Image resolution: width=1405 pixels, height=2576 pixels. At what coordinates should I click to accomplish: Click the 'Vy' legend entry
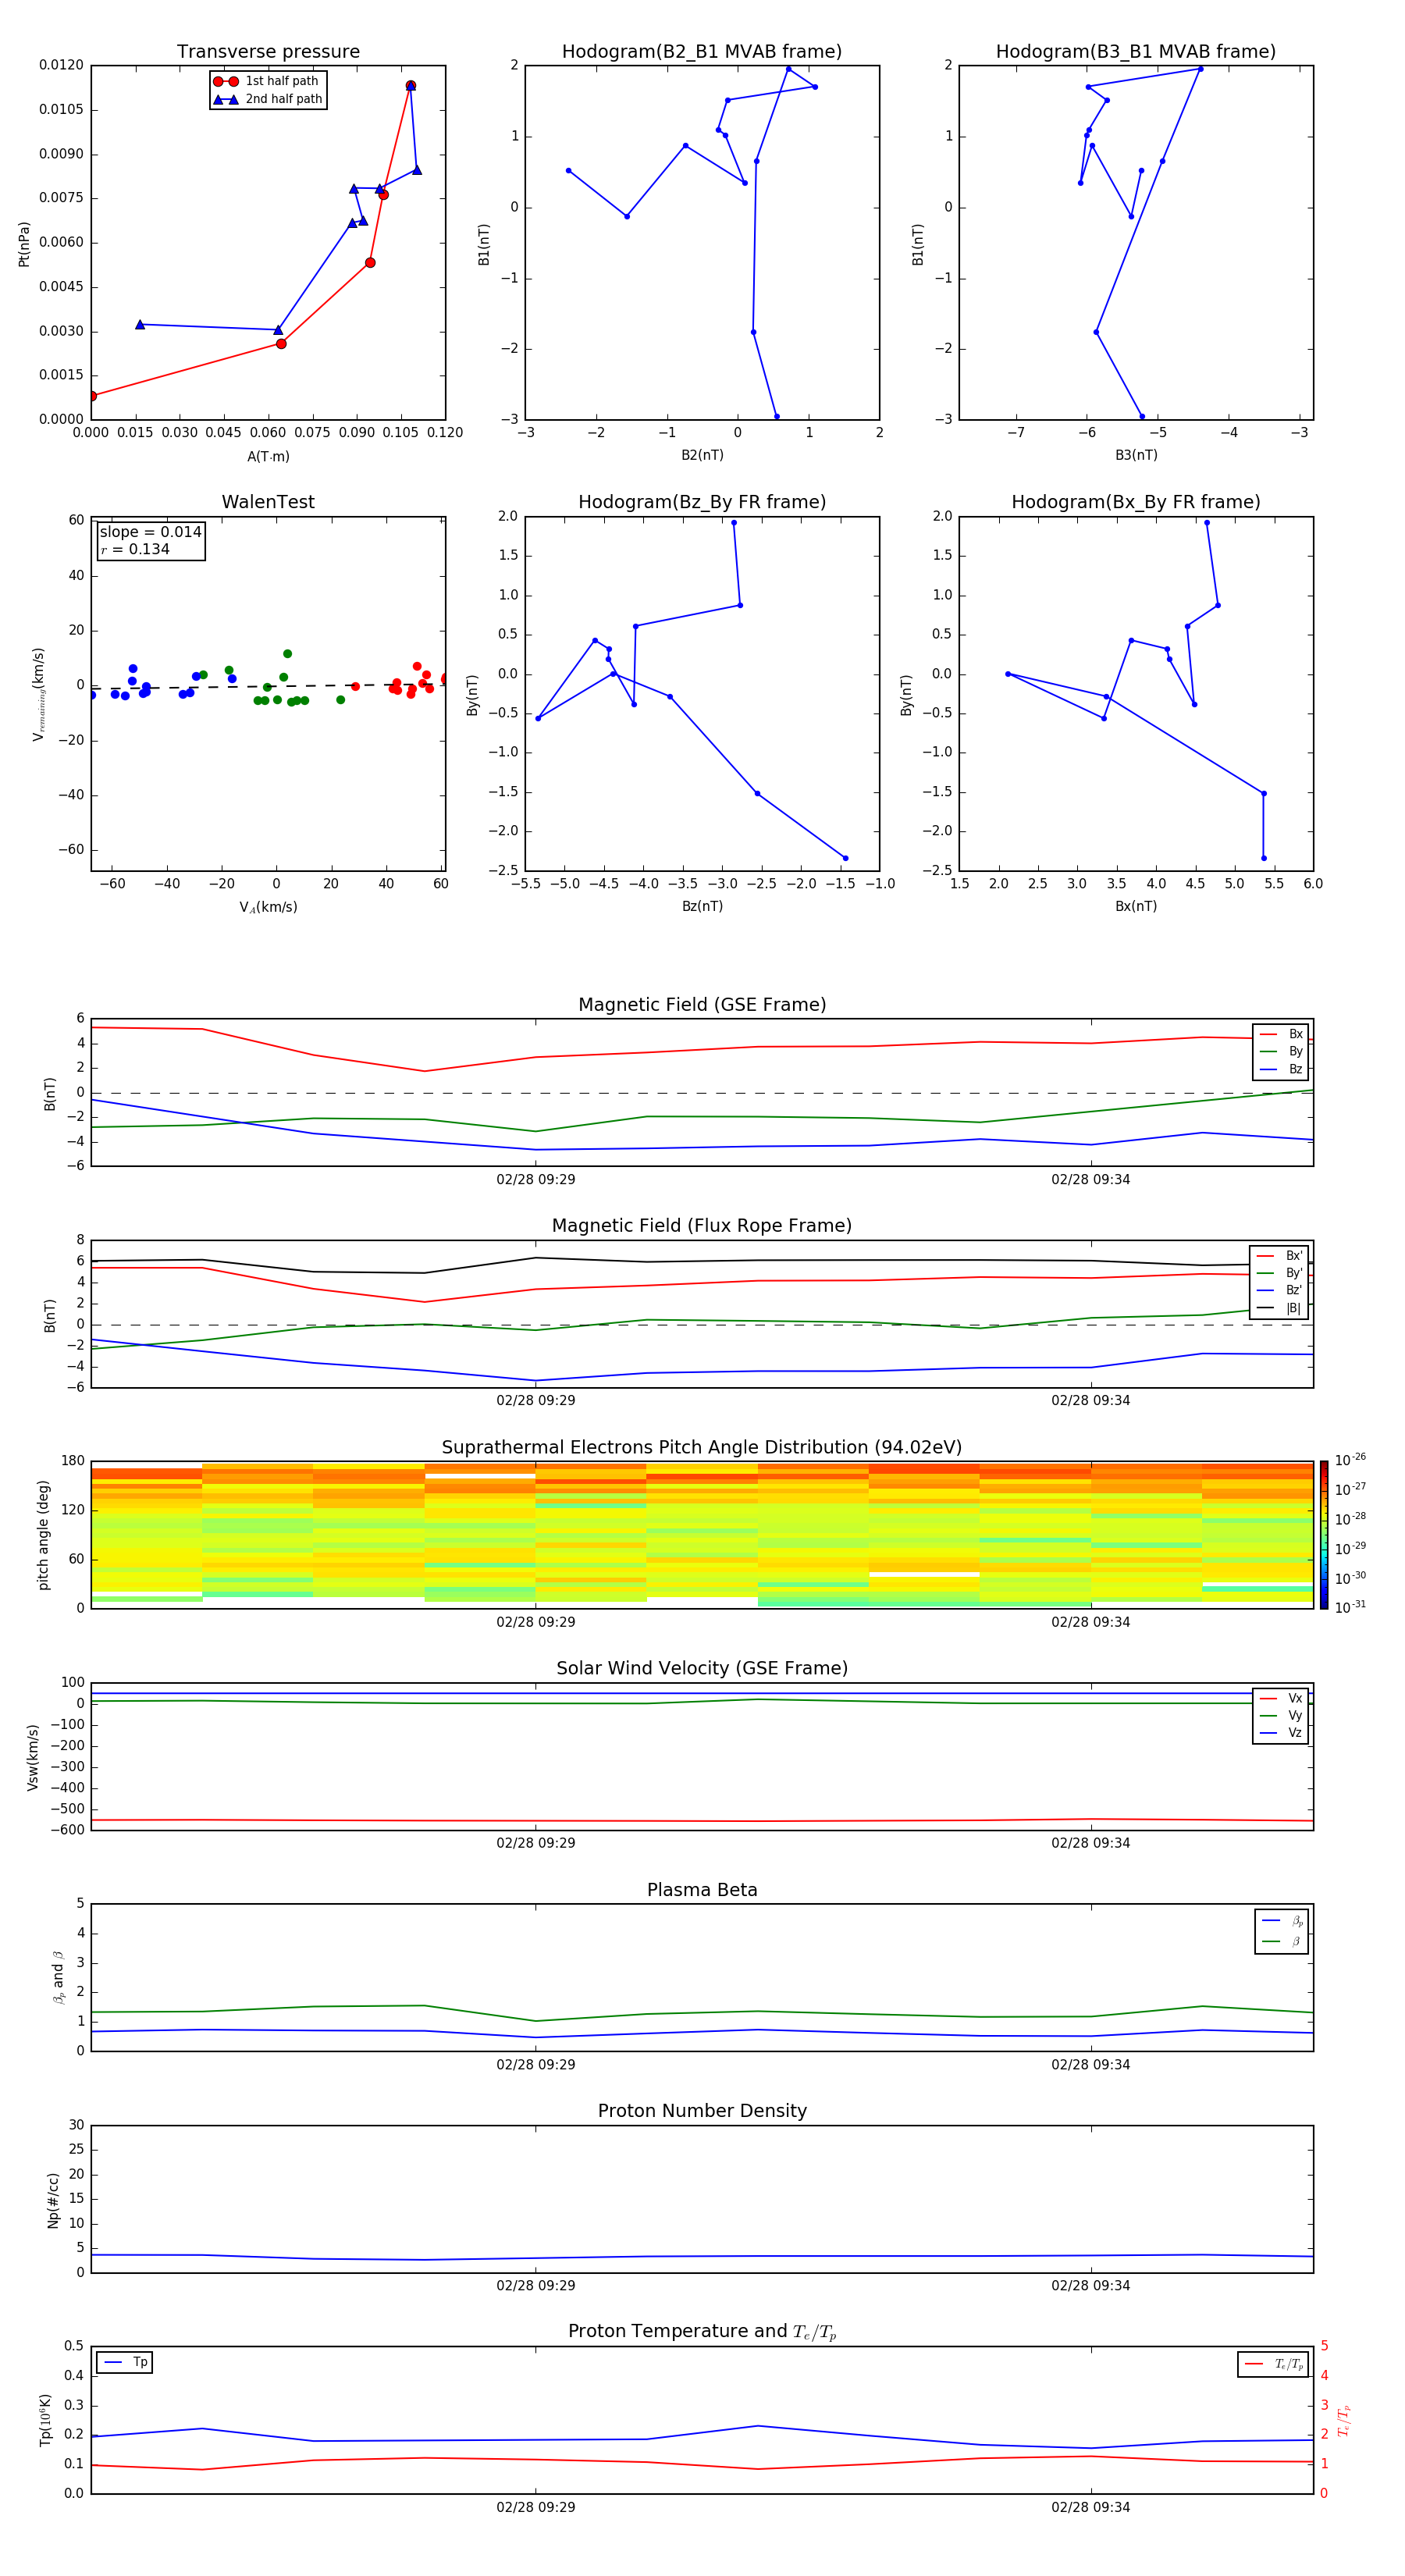pos(1281,1715)
